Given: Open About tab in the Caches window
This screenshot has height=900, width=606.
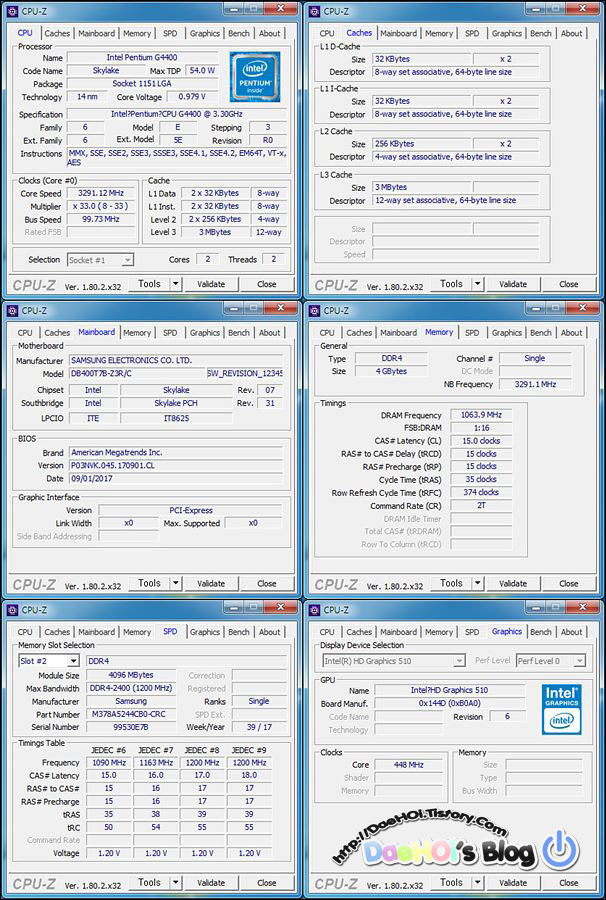Looking at the screenshot, I should (x=572, y=33).
